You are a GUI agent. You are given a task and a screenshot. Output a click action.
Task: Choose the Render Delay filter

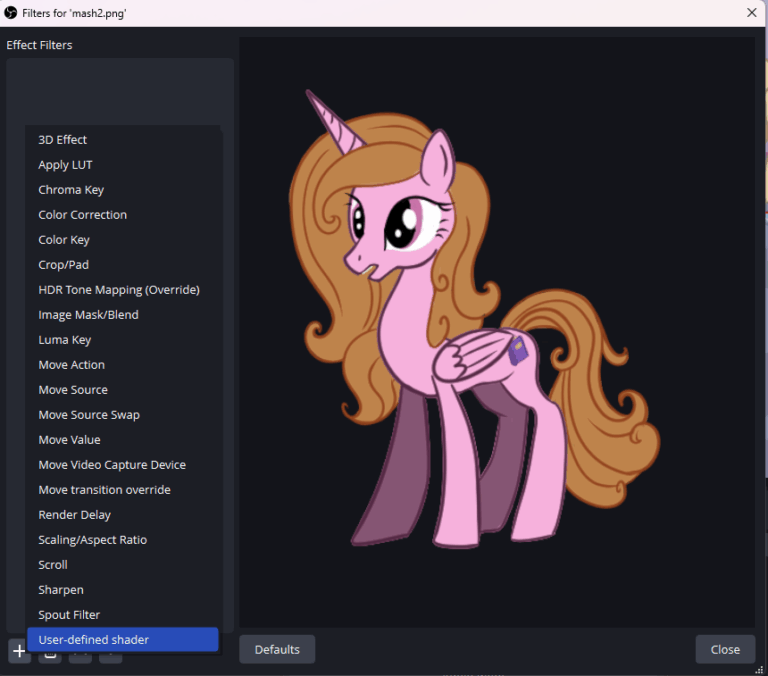pos(75,515)
